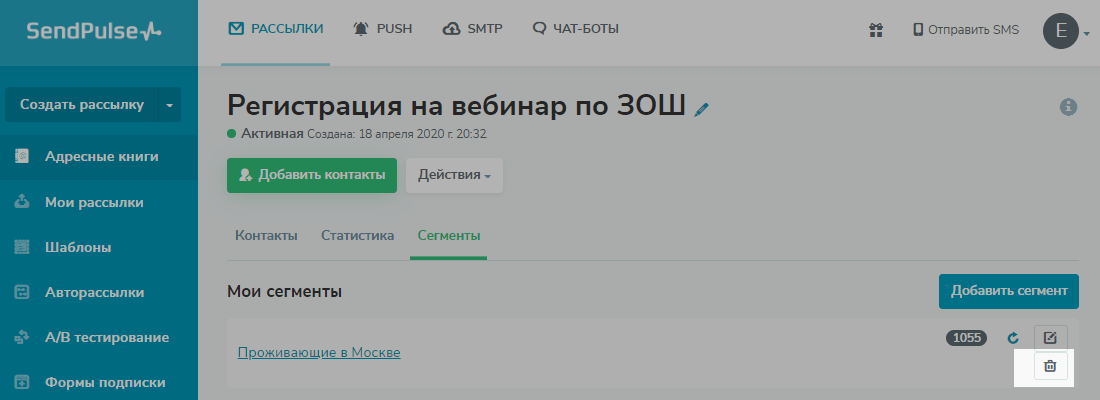Open PUSH top menu
The image size is (1100, 400).
point(382,29)
